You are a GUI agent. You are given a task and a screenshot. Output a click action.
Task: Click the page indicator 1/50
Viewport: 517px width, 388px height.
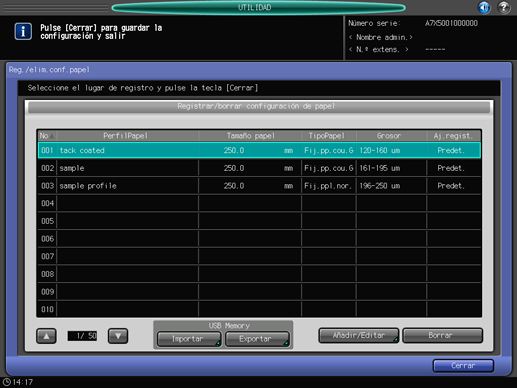82,336
